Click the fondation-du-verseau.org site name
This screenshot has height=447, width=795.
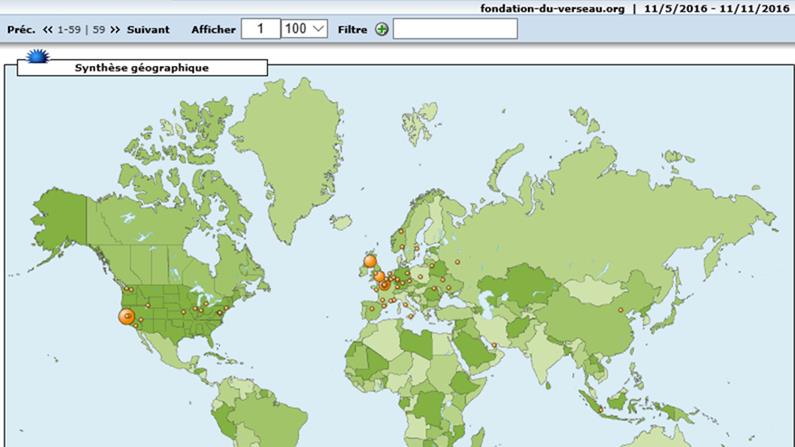tap(552, 9)
